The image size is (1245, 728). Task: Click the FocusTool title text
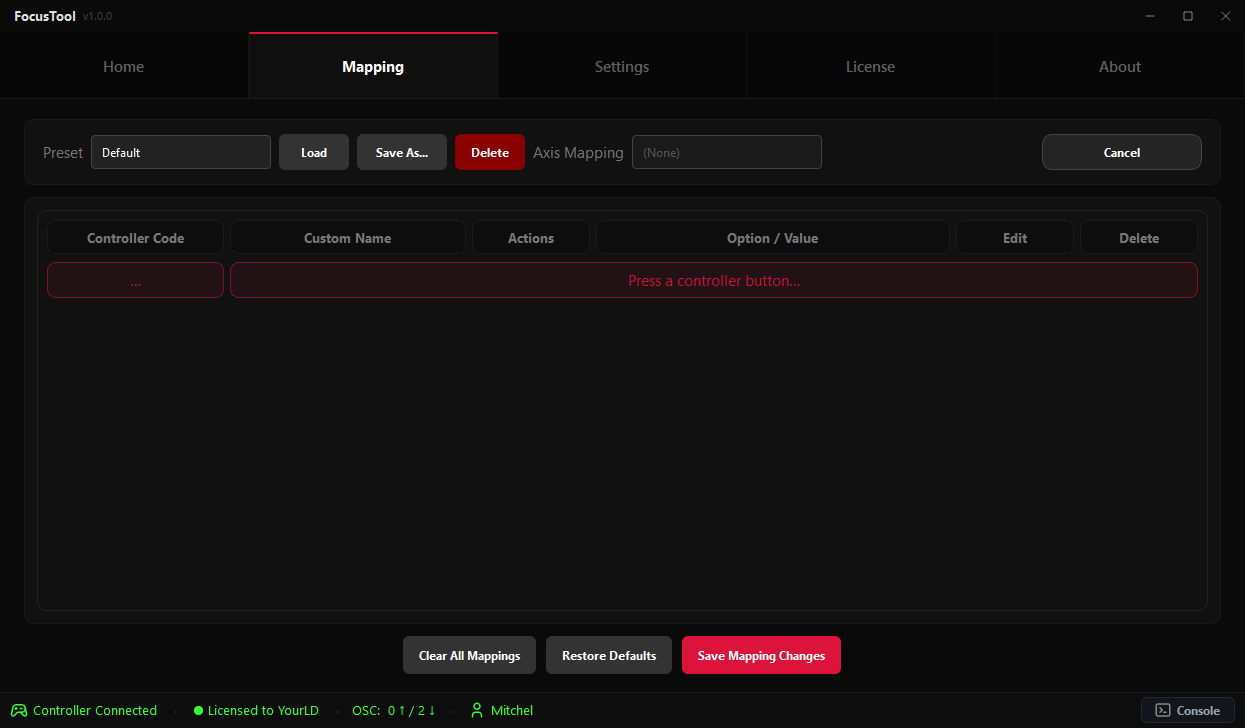(x=45, y=16)
